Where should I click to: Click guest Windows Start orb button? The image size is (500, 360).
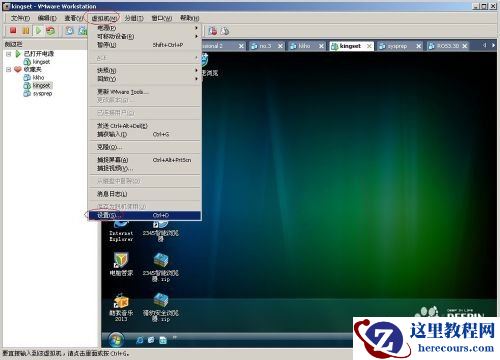[x=116, y=340]
